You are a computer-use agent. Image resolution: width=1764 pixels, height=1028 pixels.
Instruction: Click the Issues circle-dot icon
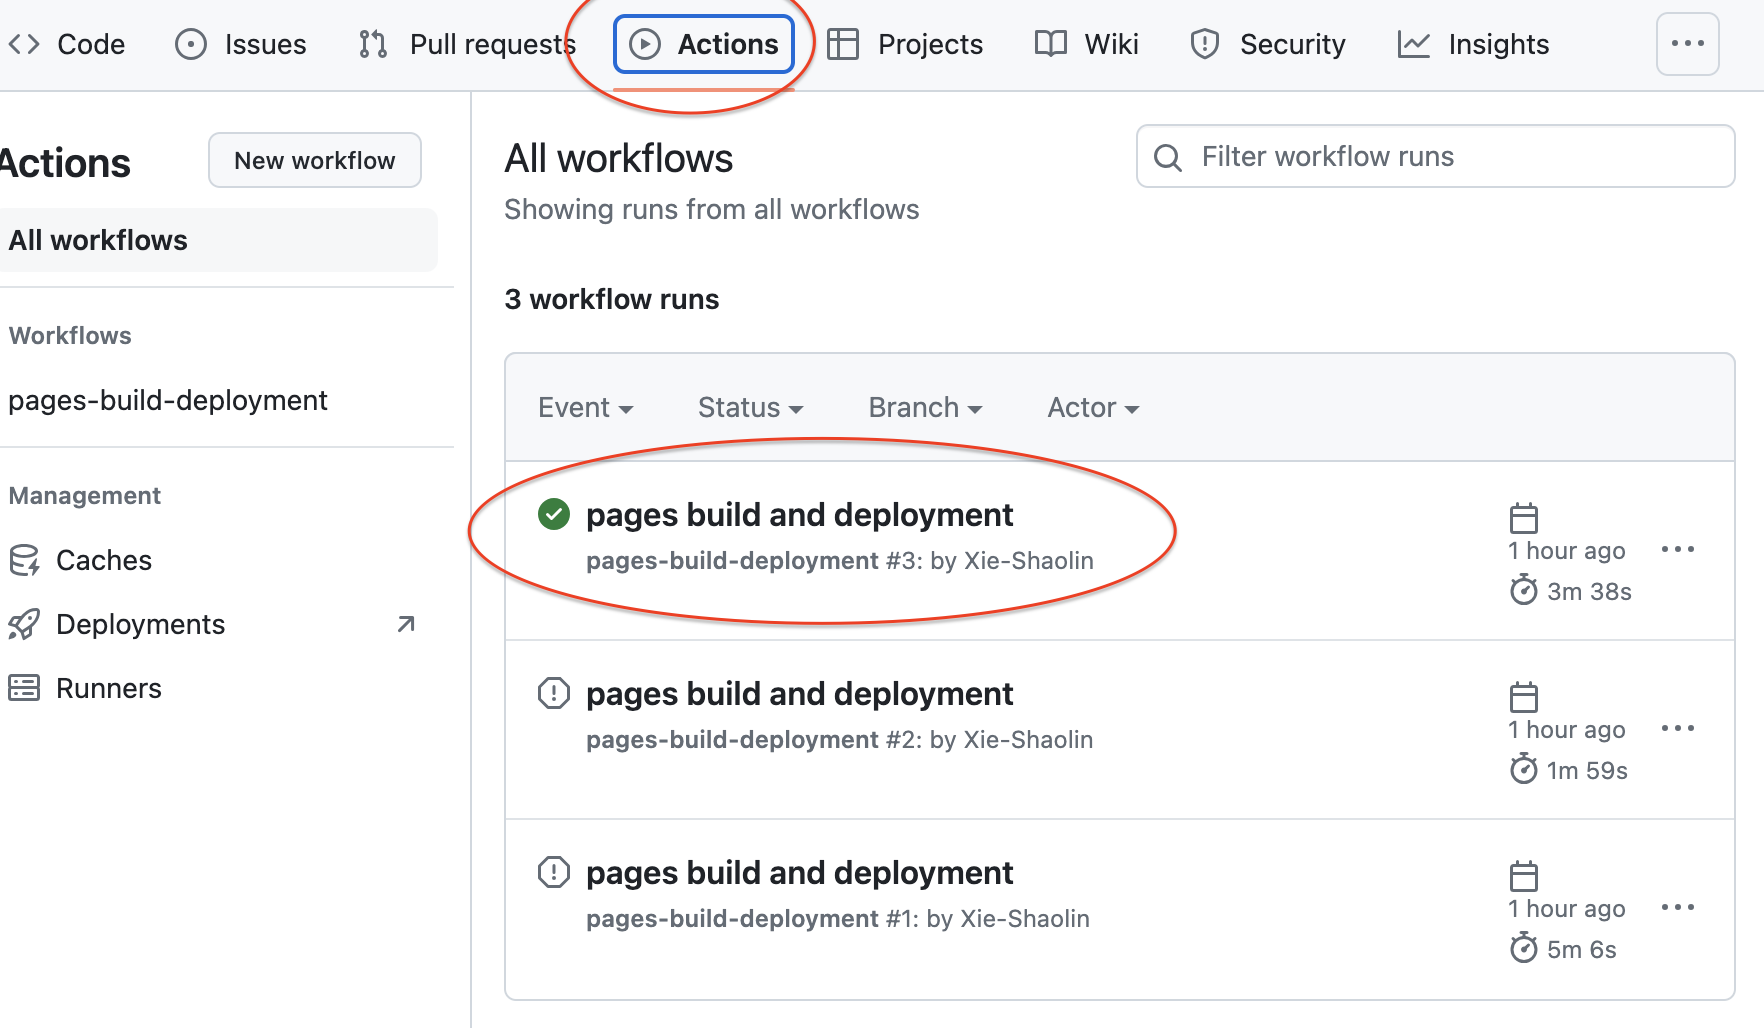point(191,44)
